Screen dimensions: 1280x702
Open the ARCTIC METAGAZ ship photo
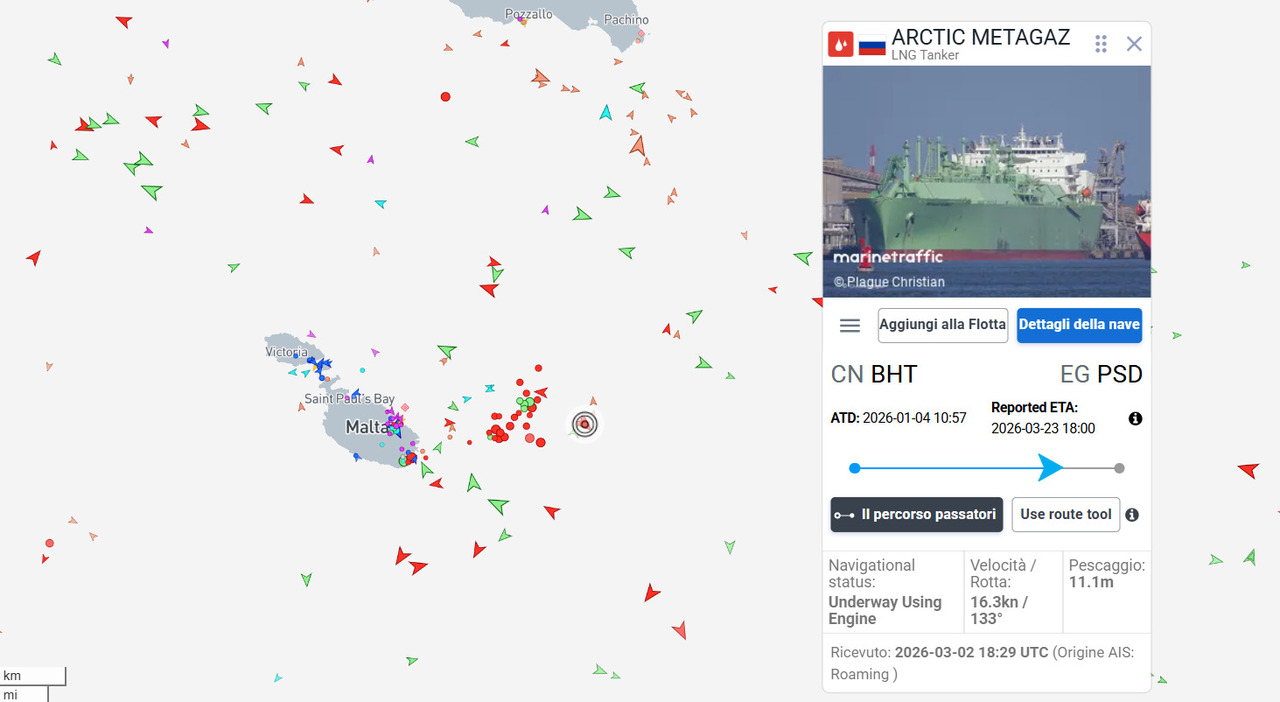click(x=986, y=181)
